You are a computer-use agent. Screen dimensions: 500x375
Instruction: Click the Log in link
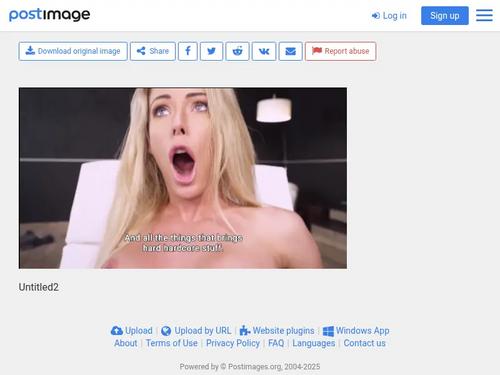tap(389, 16)
